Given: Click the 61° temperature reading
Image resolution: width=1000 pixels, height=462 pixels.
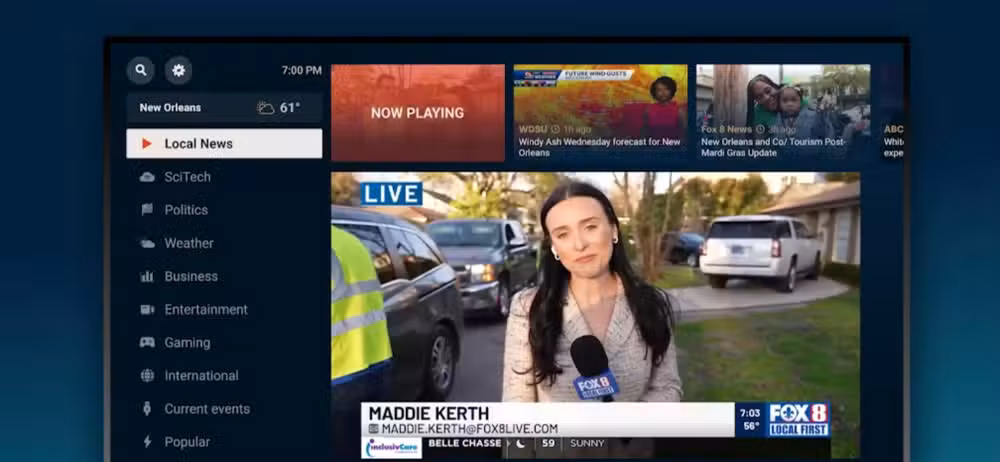Looking at the screenshot, I should (290, 108).
